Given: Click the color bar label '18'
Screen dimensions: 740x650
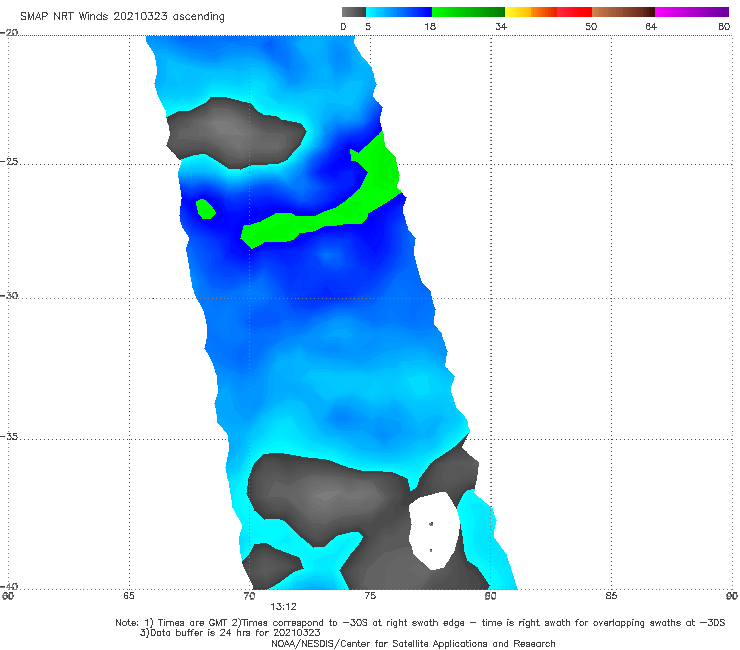Looking at the screenshot, I should [430, 26].
